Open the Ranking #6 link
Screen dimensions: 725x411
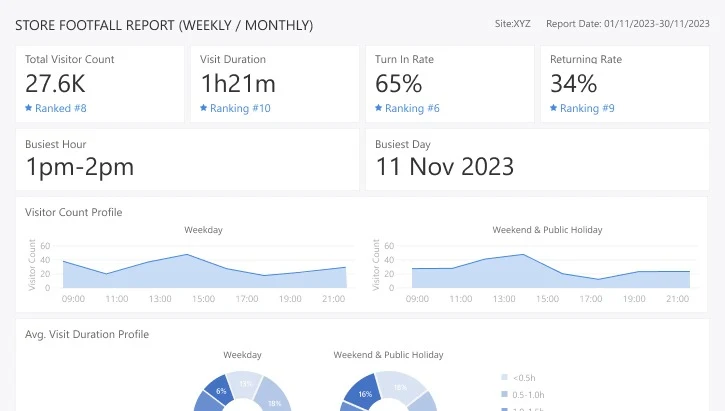pos(412,108)
